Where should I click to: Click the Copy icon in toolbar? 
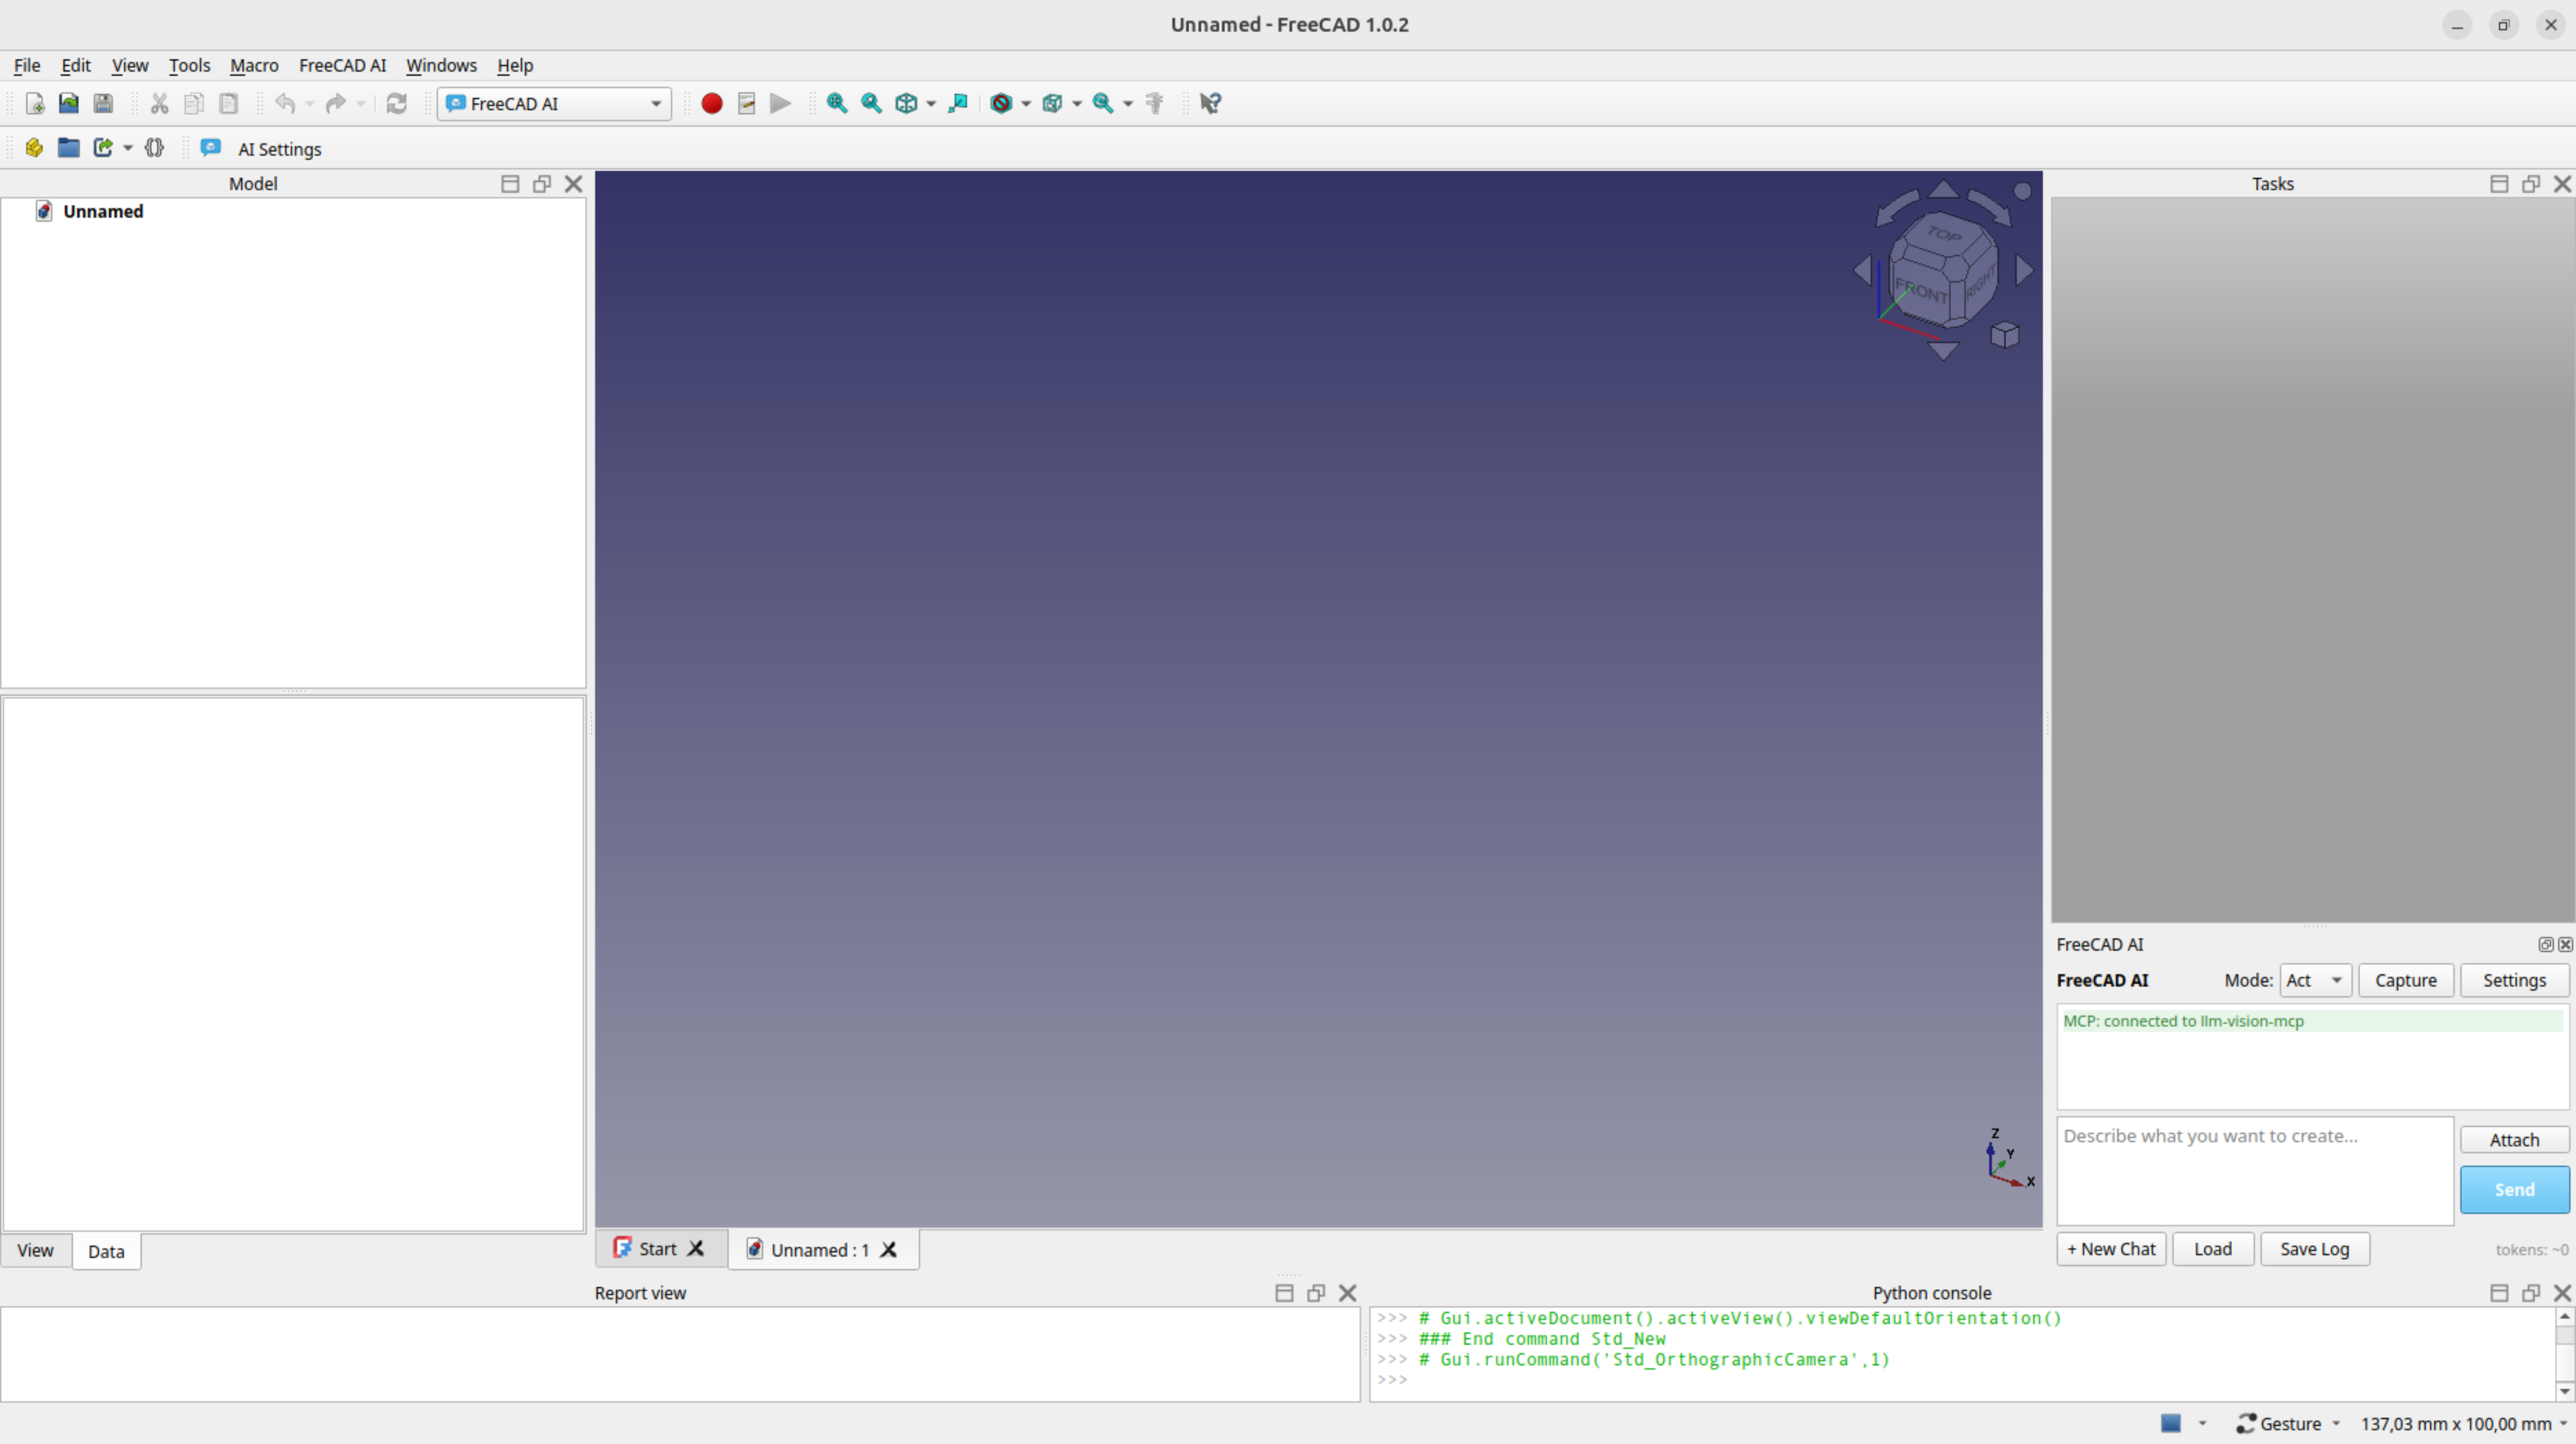(x=194, y=103)
